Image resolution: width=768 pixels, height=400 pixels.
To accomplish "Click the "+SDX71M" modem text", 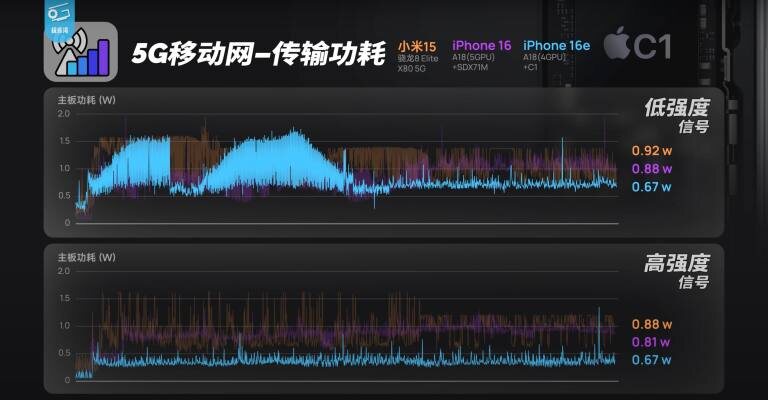I will 470,67.
